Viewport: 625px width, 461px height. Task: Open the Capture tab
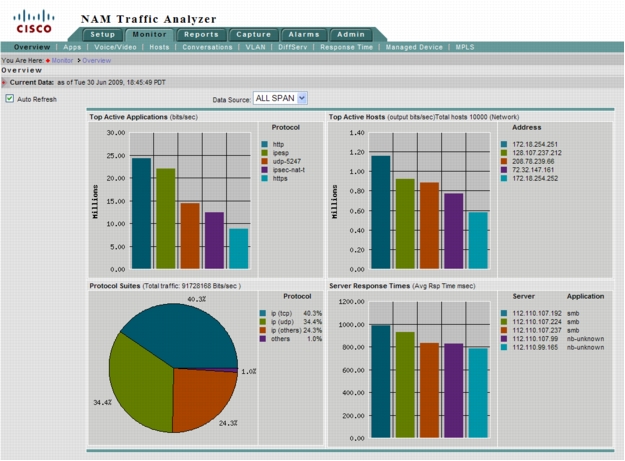(254, 35)
